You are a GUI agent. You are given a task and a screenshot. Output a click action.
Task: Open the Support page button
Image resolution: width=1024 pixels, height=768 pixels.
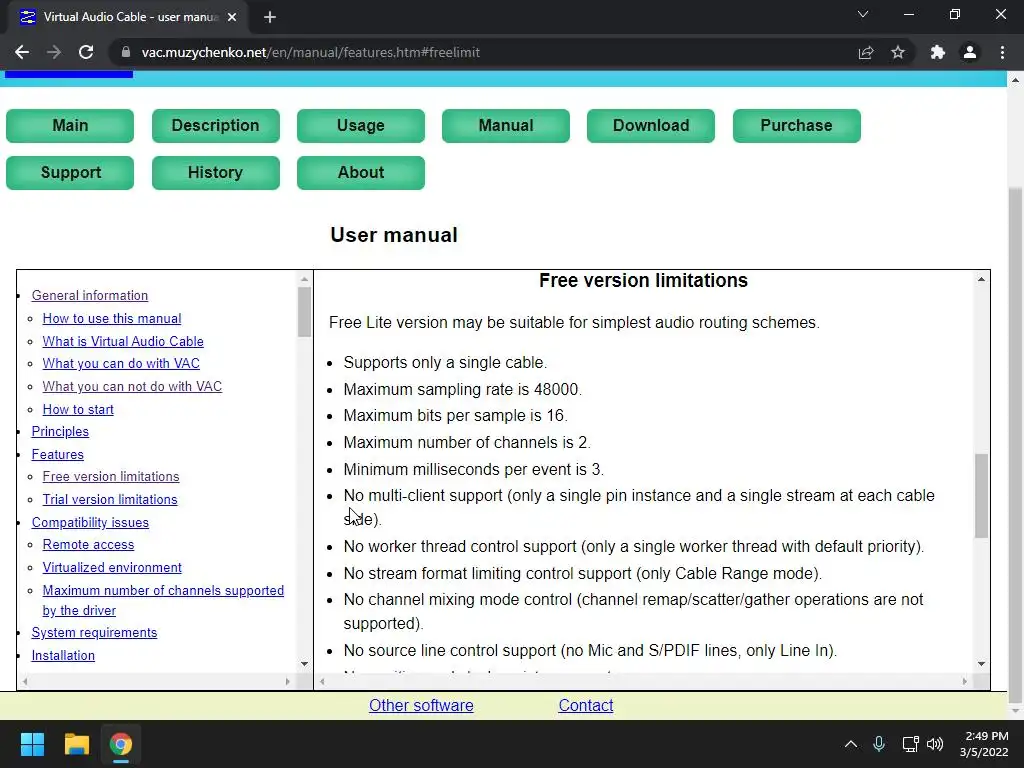(x=70, y=172)
